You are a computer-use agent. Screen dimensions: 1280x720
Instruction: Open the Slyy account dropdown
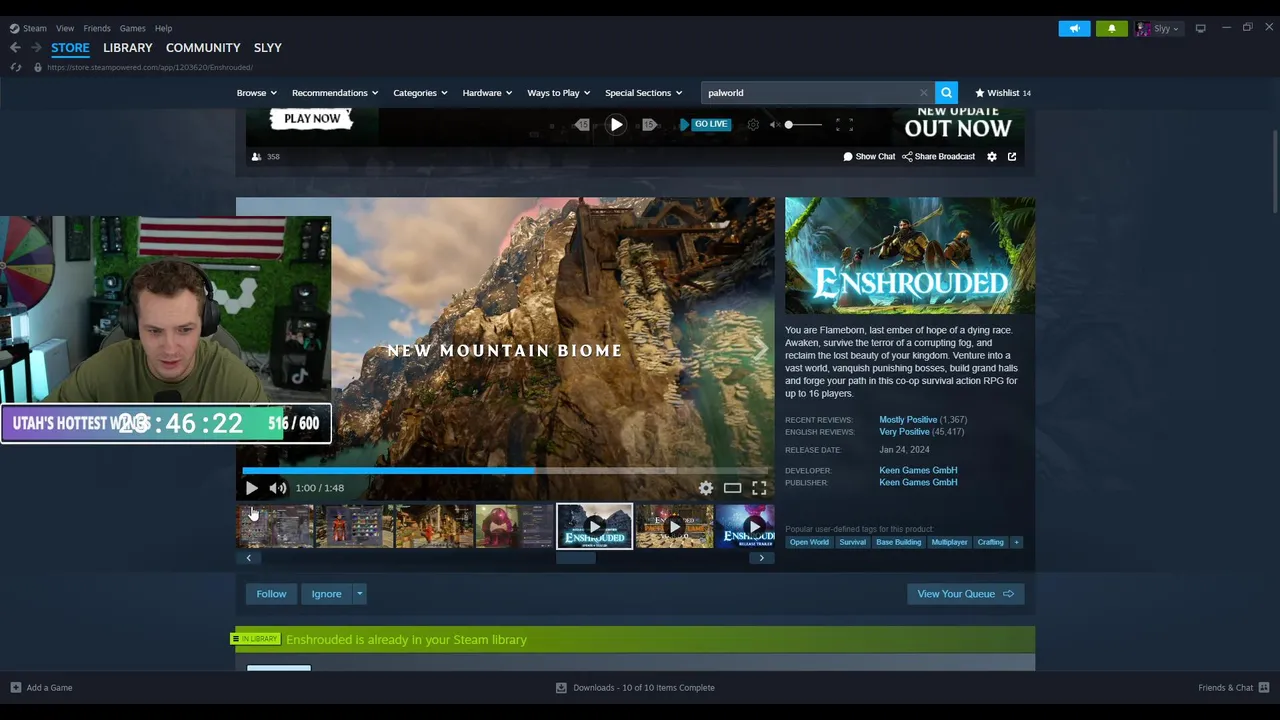1157,28
